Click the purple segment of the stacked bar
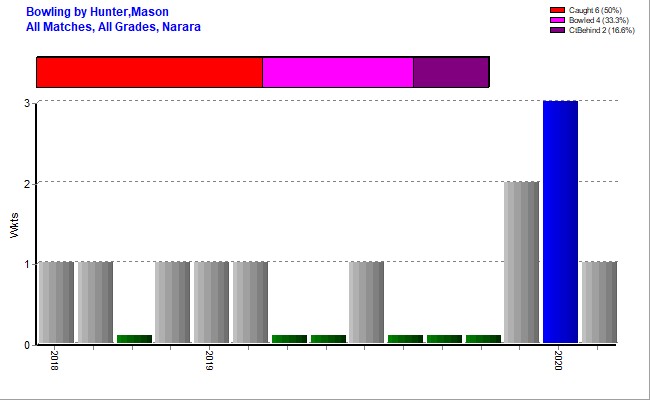The height and width of the screenshot is (400, 650). [x=451, y=72]
